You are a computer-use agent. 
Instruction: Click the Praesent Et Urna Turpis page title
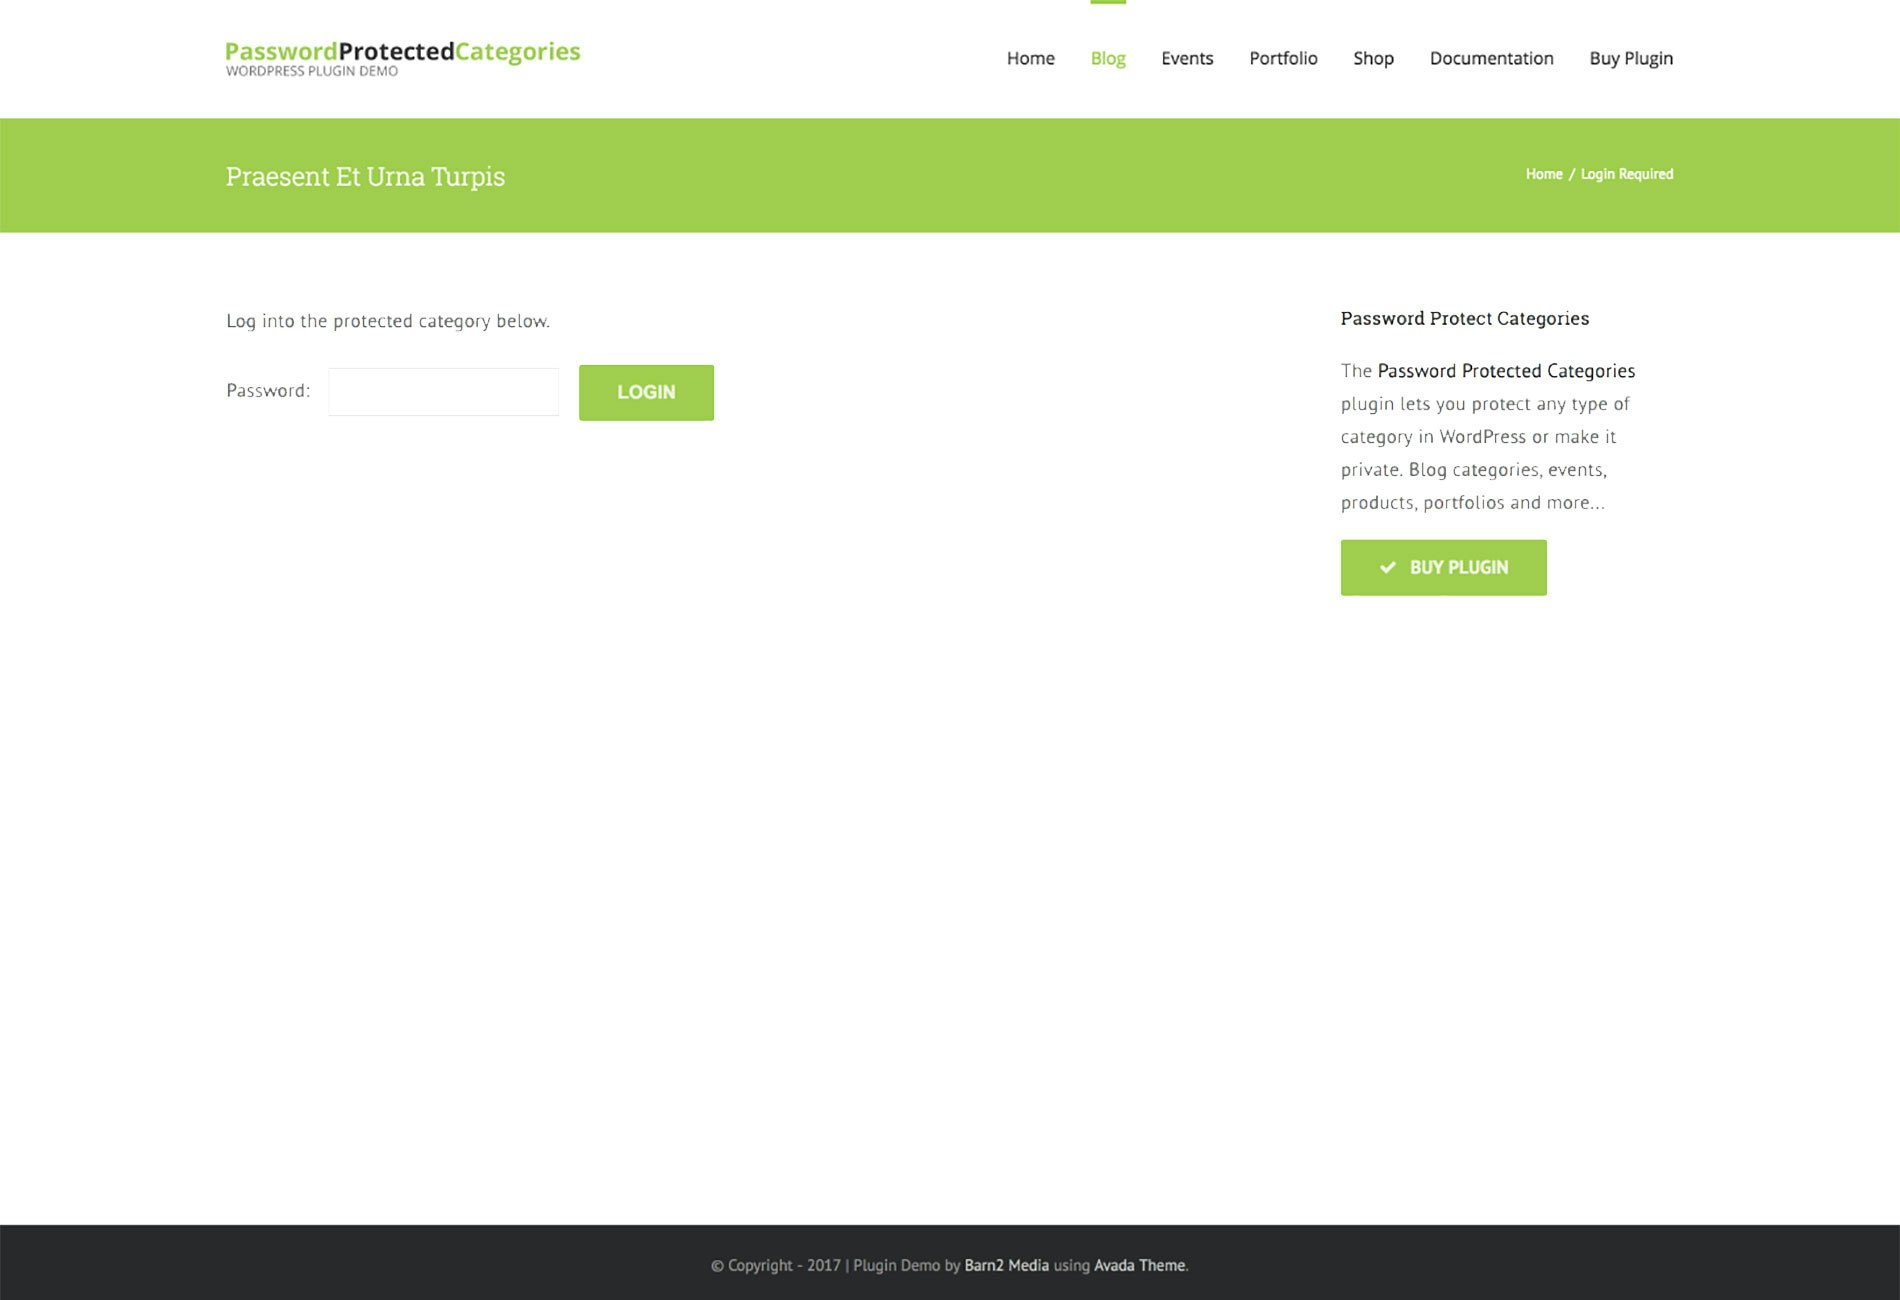coord(366,176)
